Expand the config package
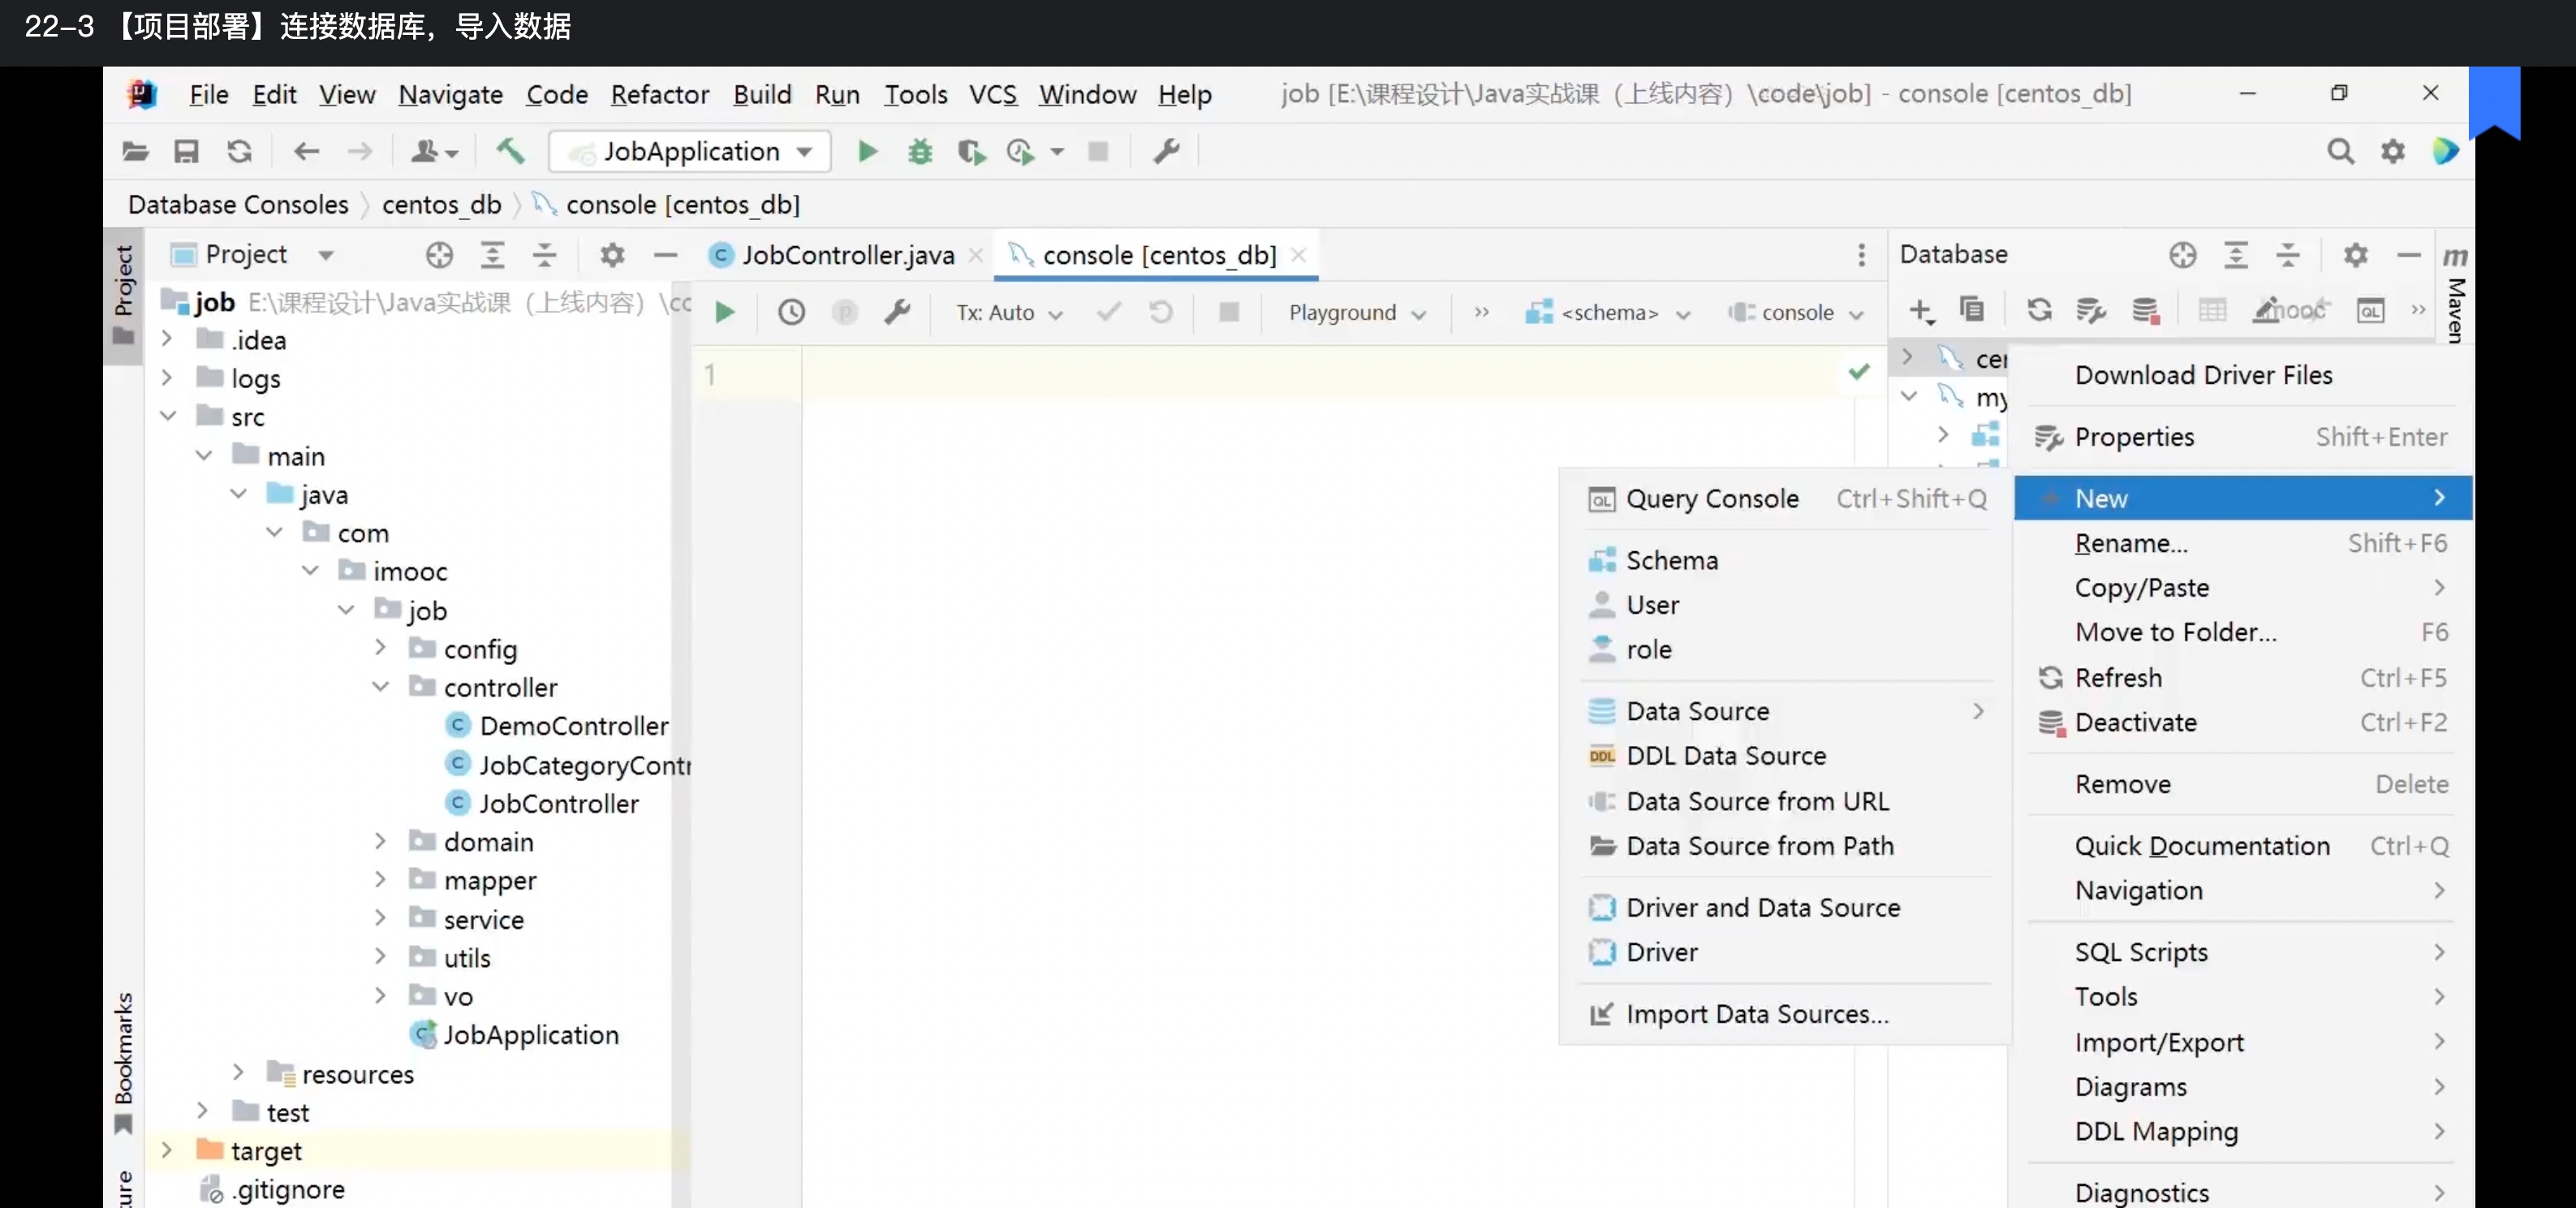The image size is (2576, 1208). [x=380, y=648]
